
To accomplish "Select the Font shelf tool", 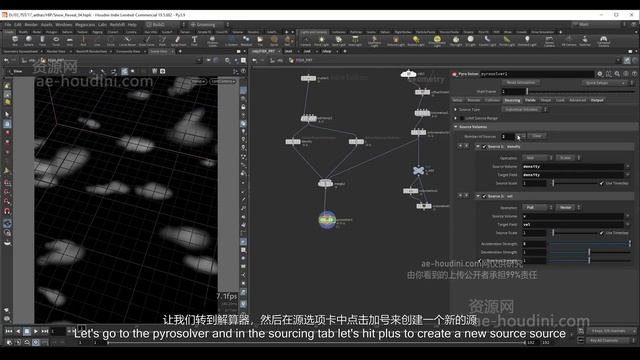I will (x=194, y=40).
